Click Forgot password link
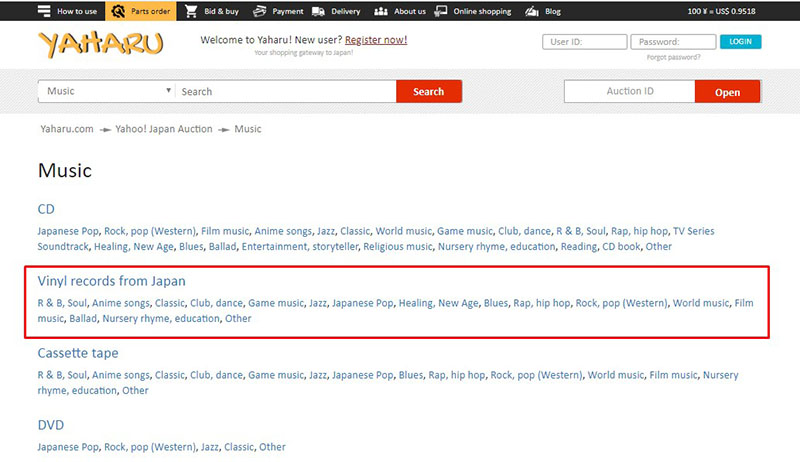The width and height of the screenshot is (800, 462). [673, 57]
